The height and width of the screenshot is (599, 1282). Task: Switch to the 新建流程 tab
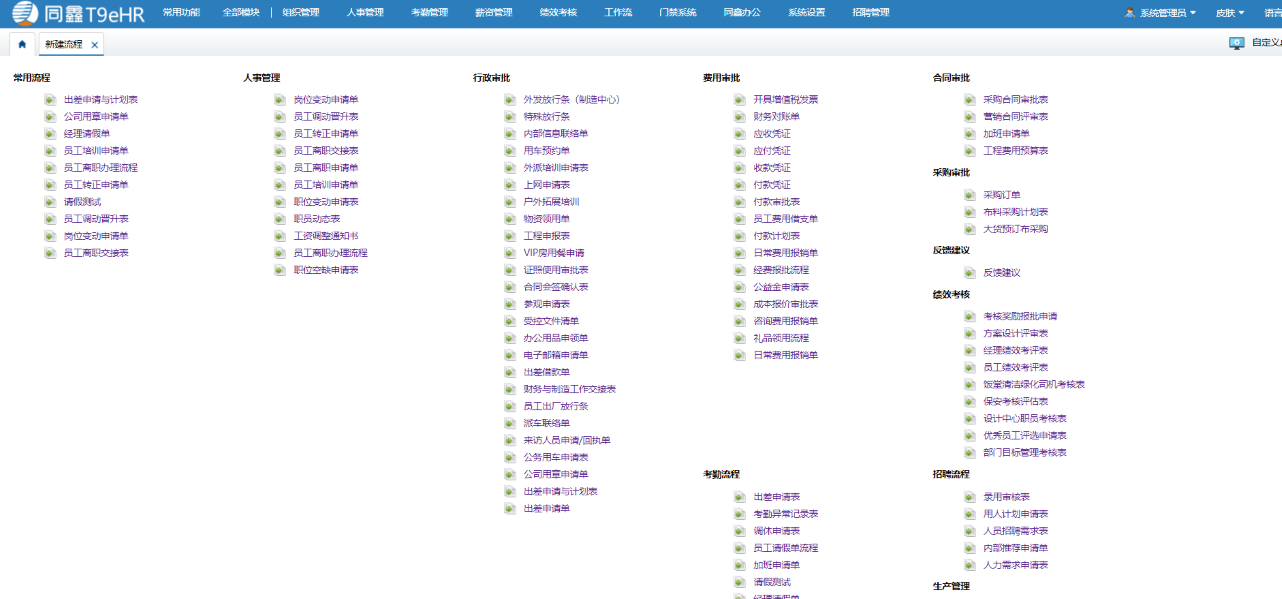(64, 45)
